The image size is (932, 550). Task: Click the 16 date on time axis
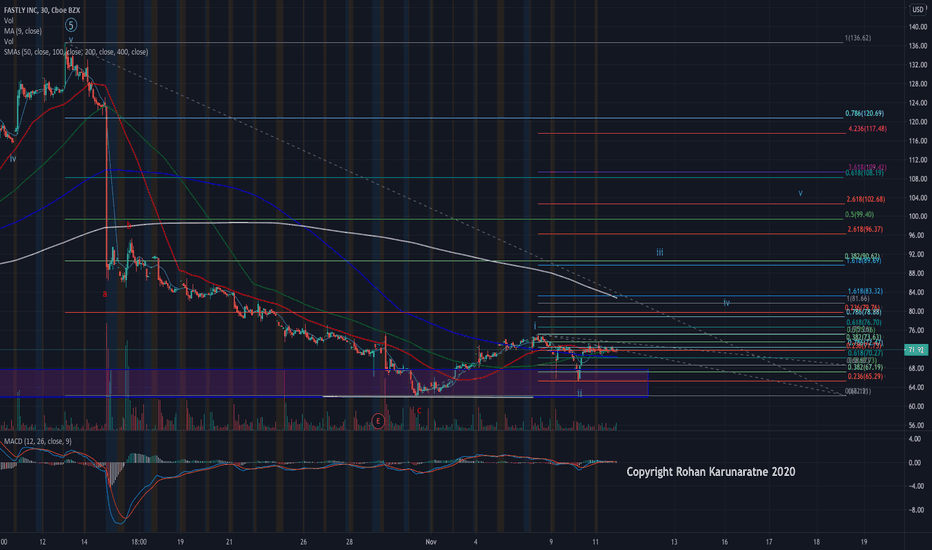tap(725, 542)
